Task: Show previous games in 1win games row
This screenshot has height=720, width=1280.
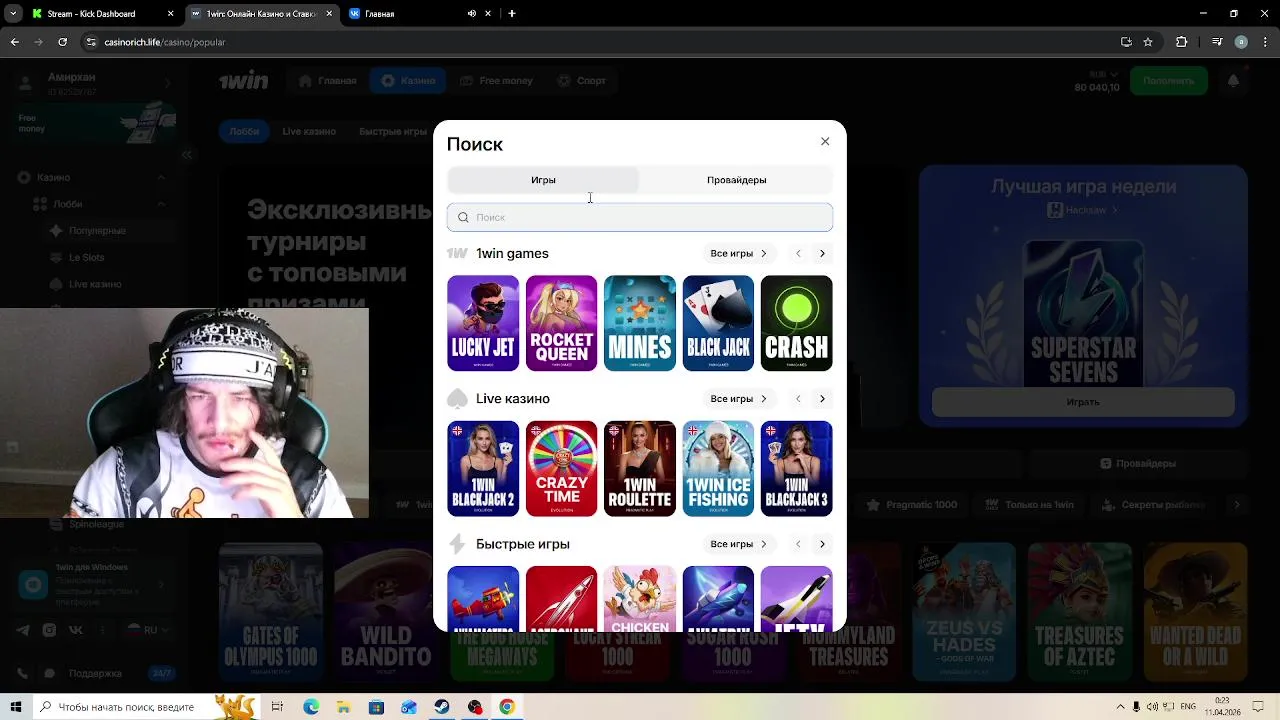Action: pos(798,254)
